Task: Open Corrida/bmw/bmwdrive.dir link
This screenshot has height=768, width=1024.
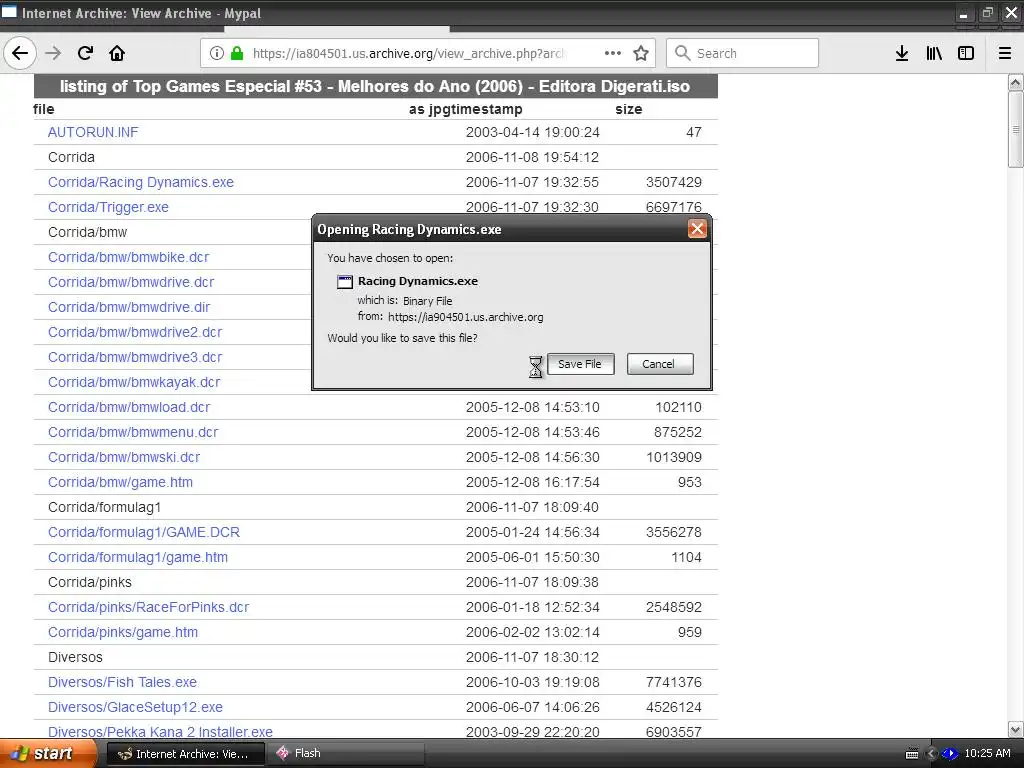Action: 129,307
